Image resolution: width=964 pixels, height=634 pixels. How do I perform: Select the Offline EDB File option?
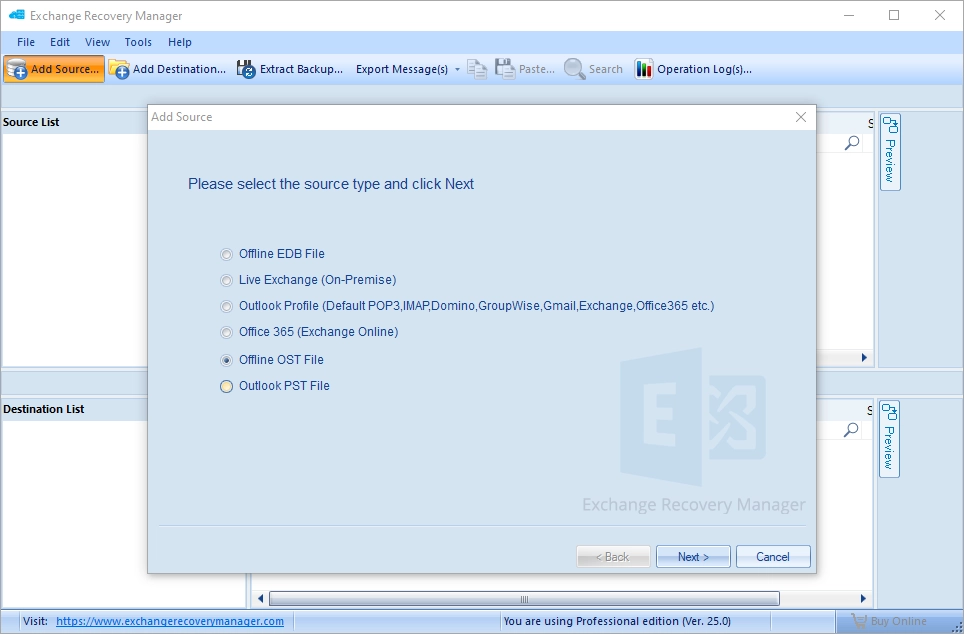coord(227,254)
